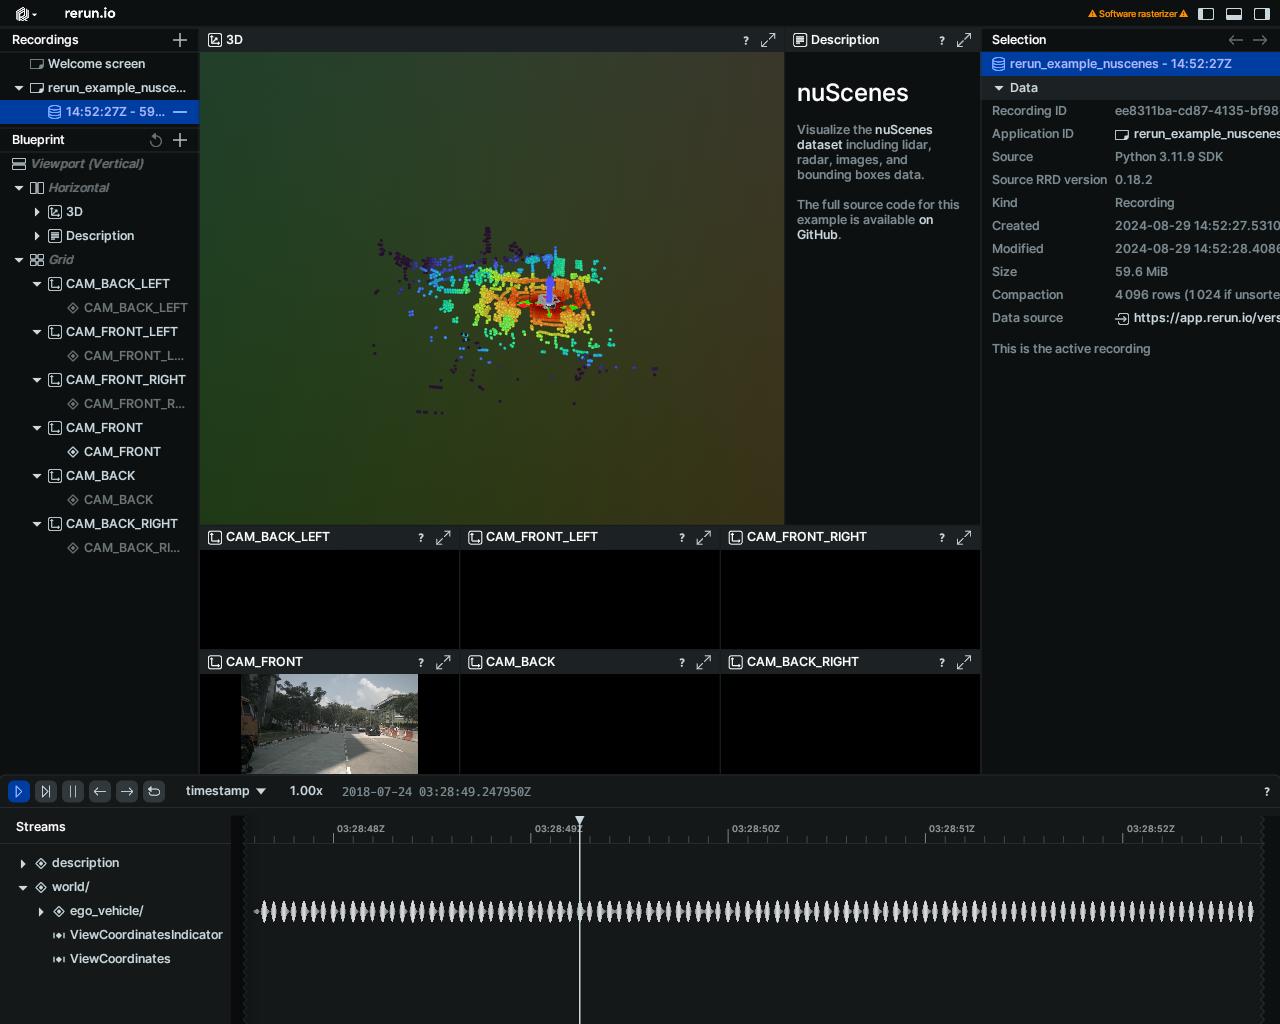Open help for the 3D view

click(x=745, y=40)
